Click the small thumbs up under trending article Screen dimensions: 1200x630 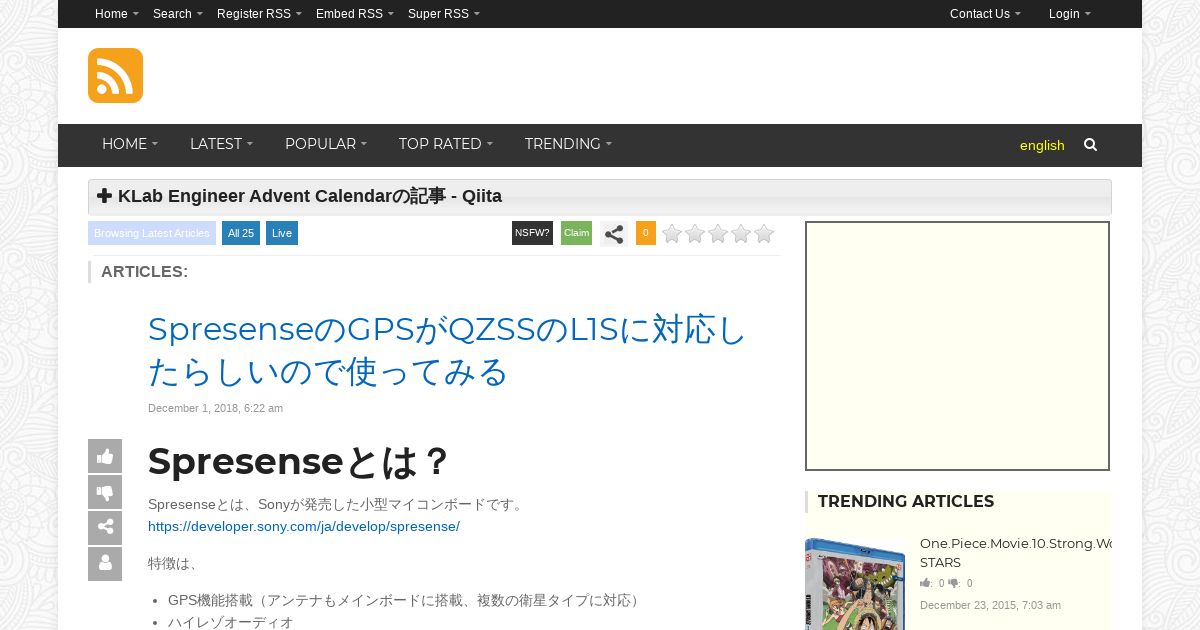coord(926,583)
